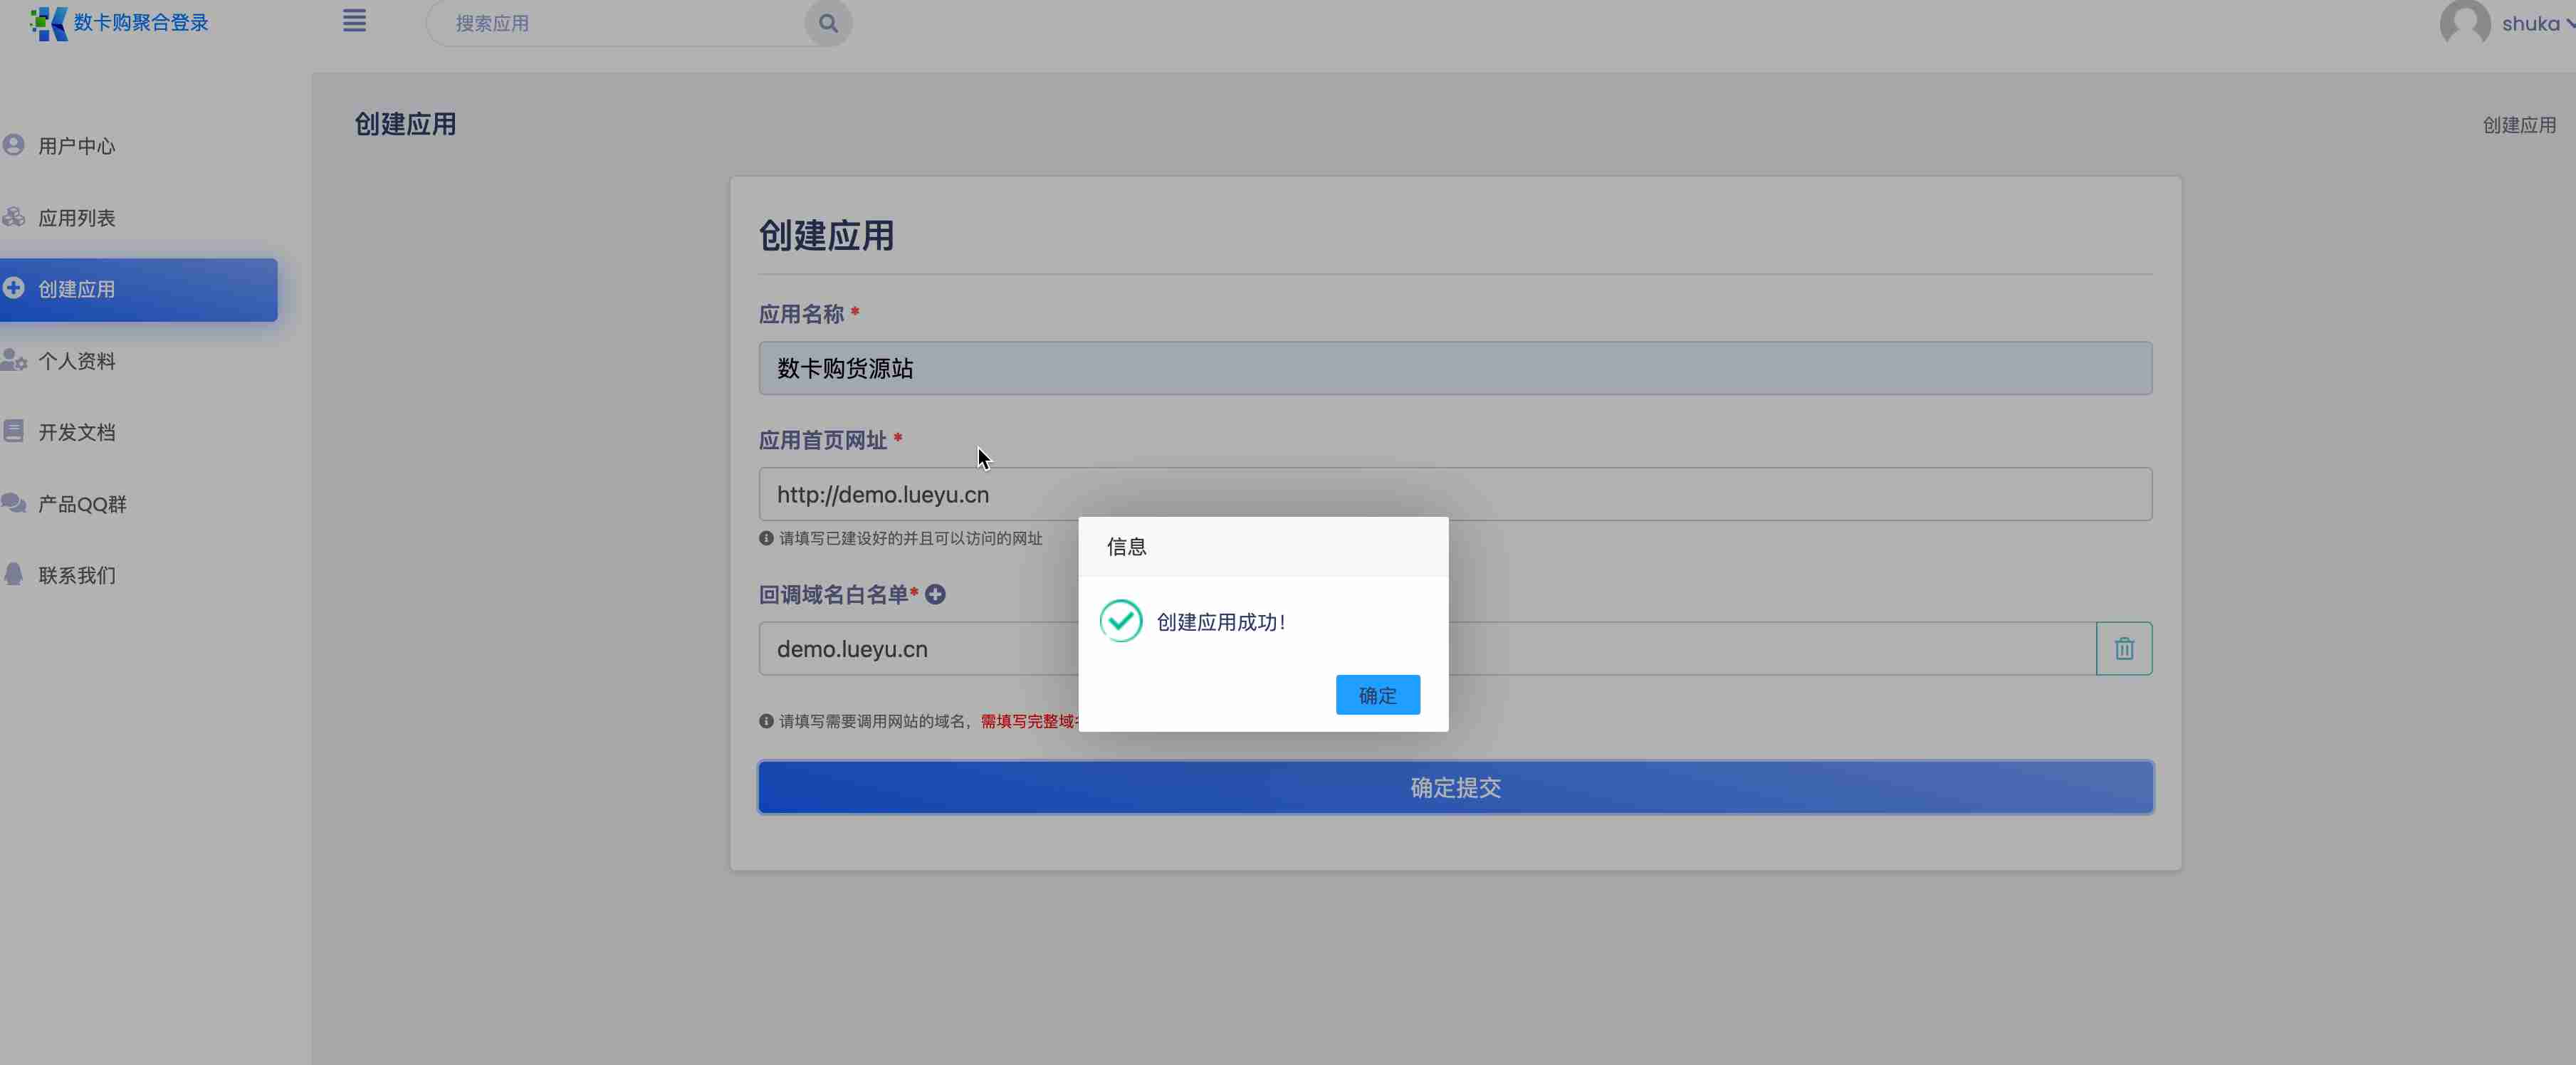Select 联系我们 in sidebar

coord(76,576)
